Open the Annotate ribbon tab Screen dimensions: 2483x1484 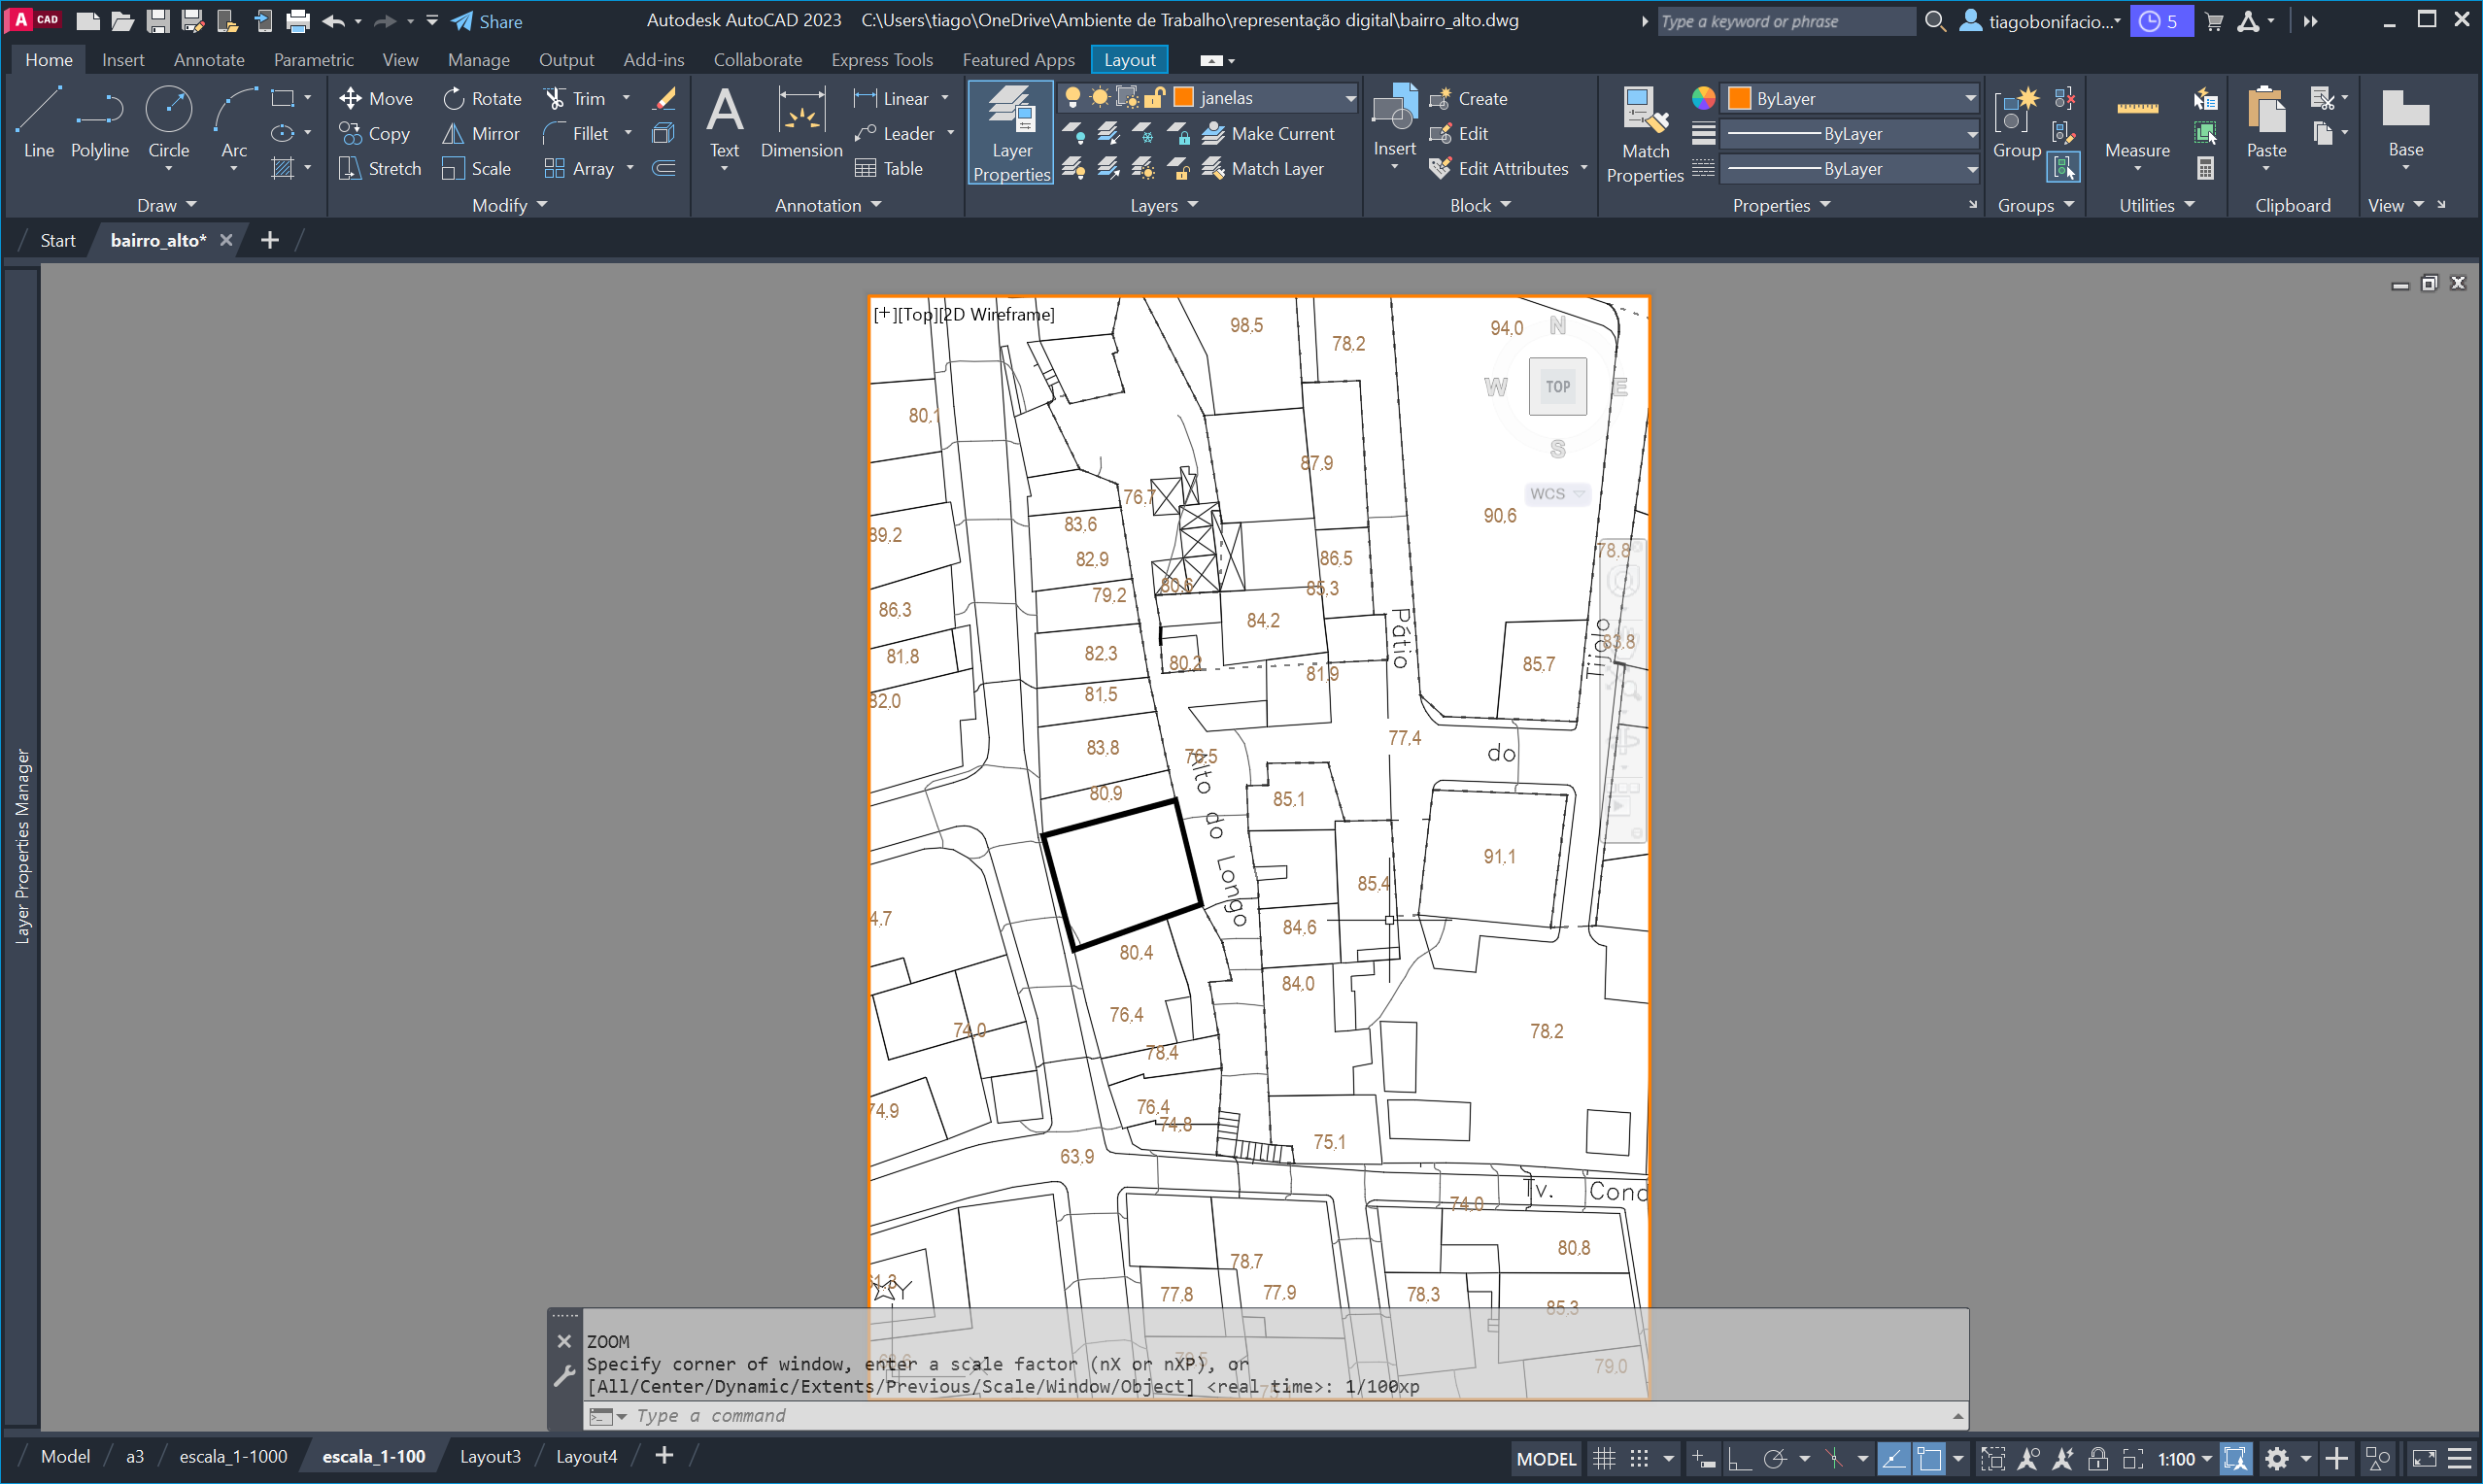coord(208,60)
